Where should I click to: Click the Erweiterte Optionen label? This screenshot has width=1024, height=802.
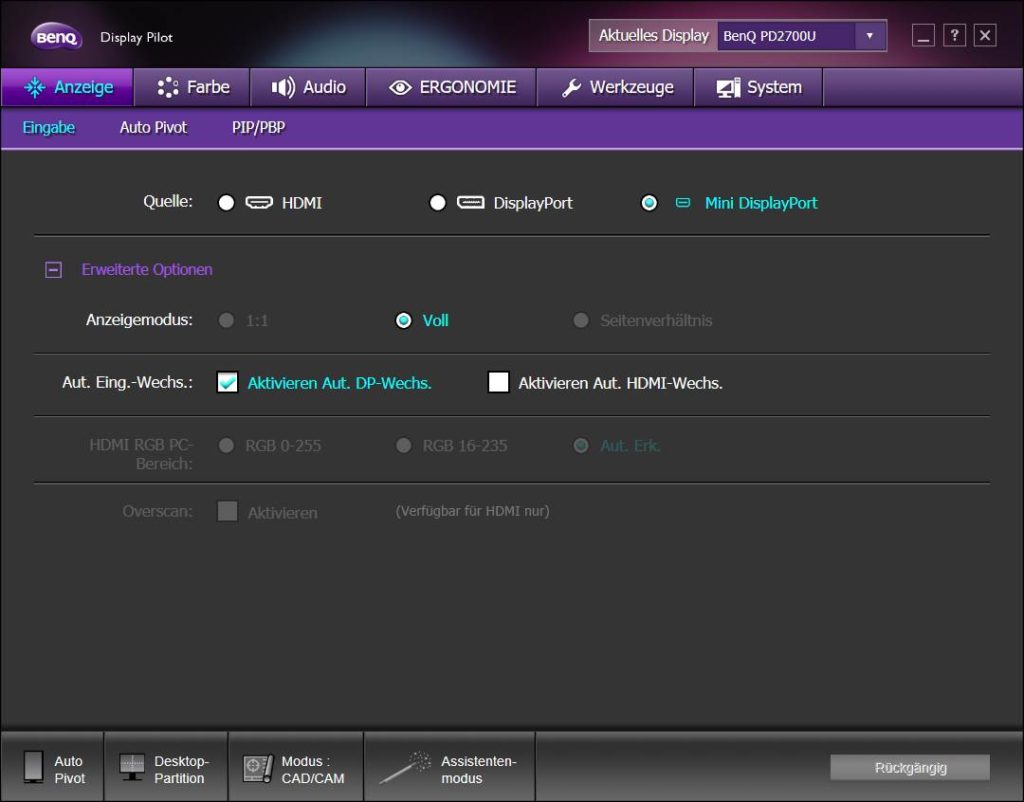147,270
